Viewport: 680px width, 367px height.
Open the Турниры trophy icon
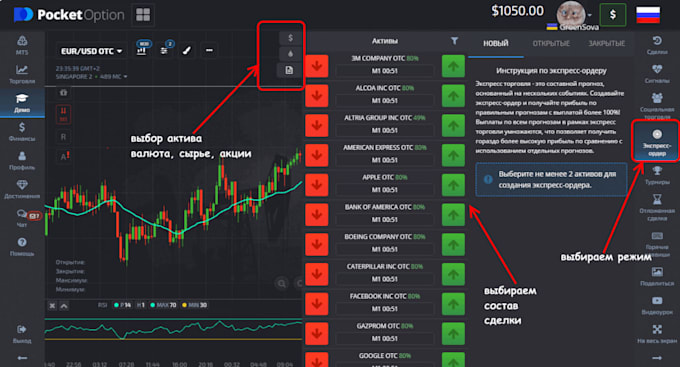(657, 175)
